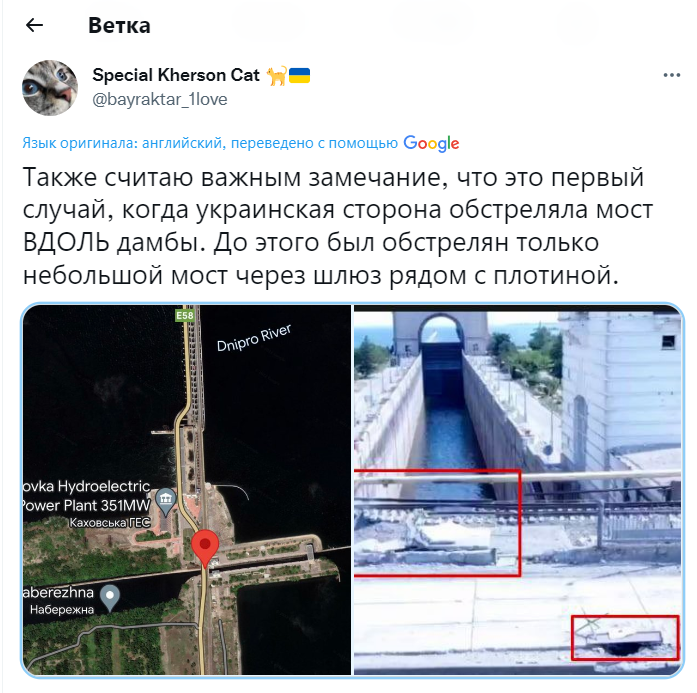Go back using the left arrow
The image size is (697, 693).
click(34, 25)
